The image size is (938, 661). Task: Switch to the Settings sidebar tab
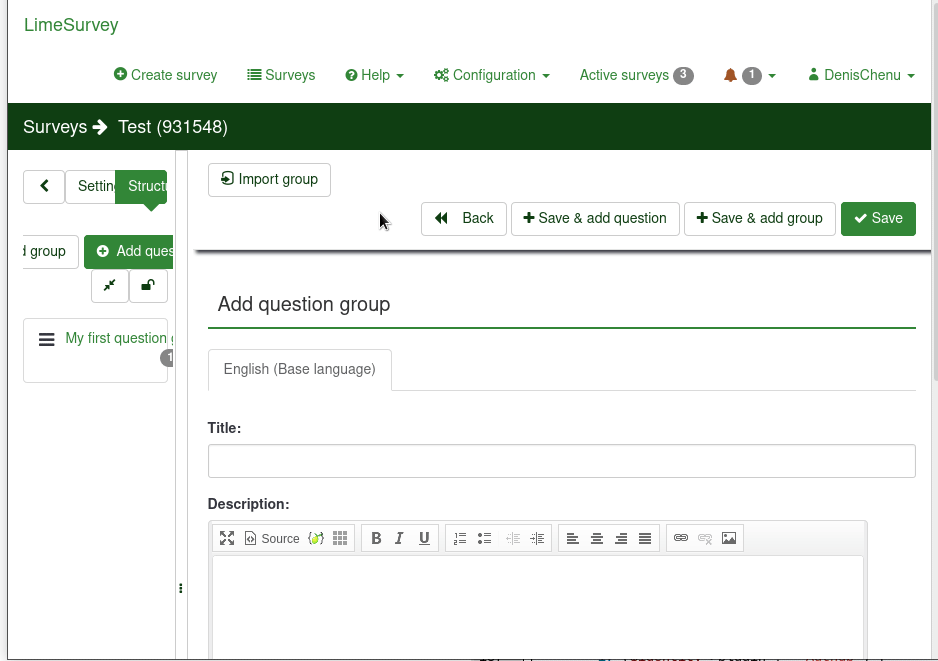coord(94,186)
